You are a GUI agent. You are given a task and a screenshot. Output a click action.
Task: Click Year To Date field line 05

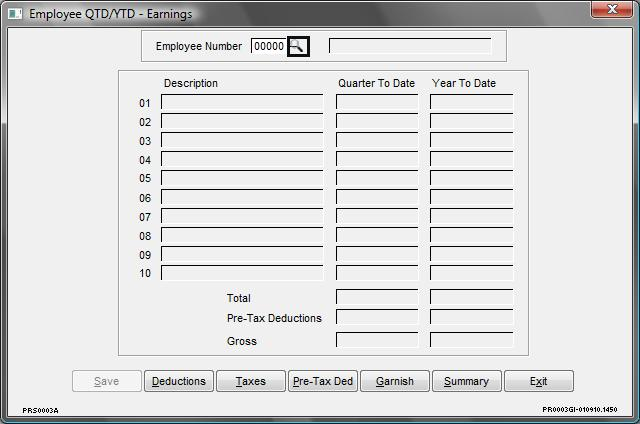tap(471, 178)
